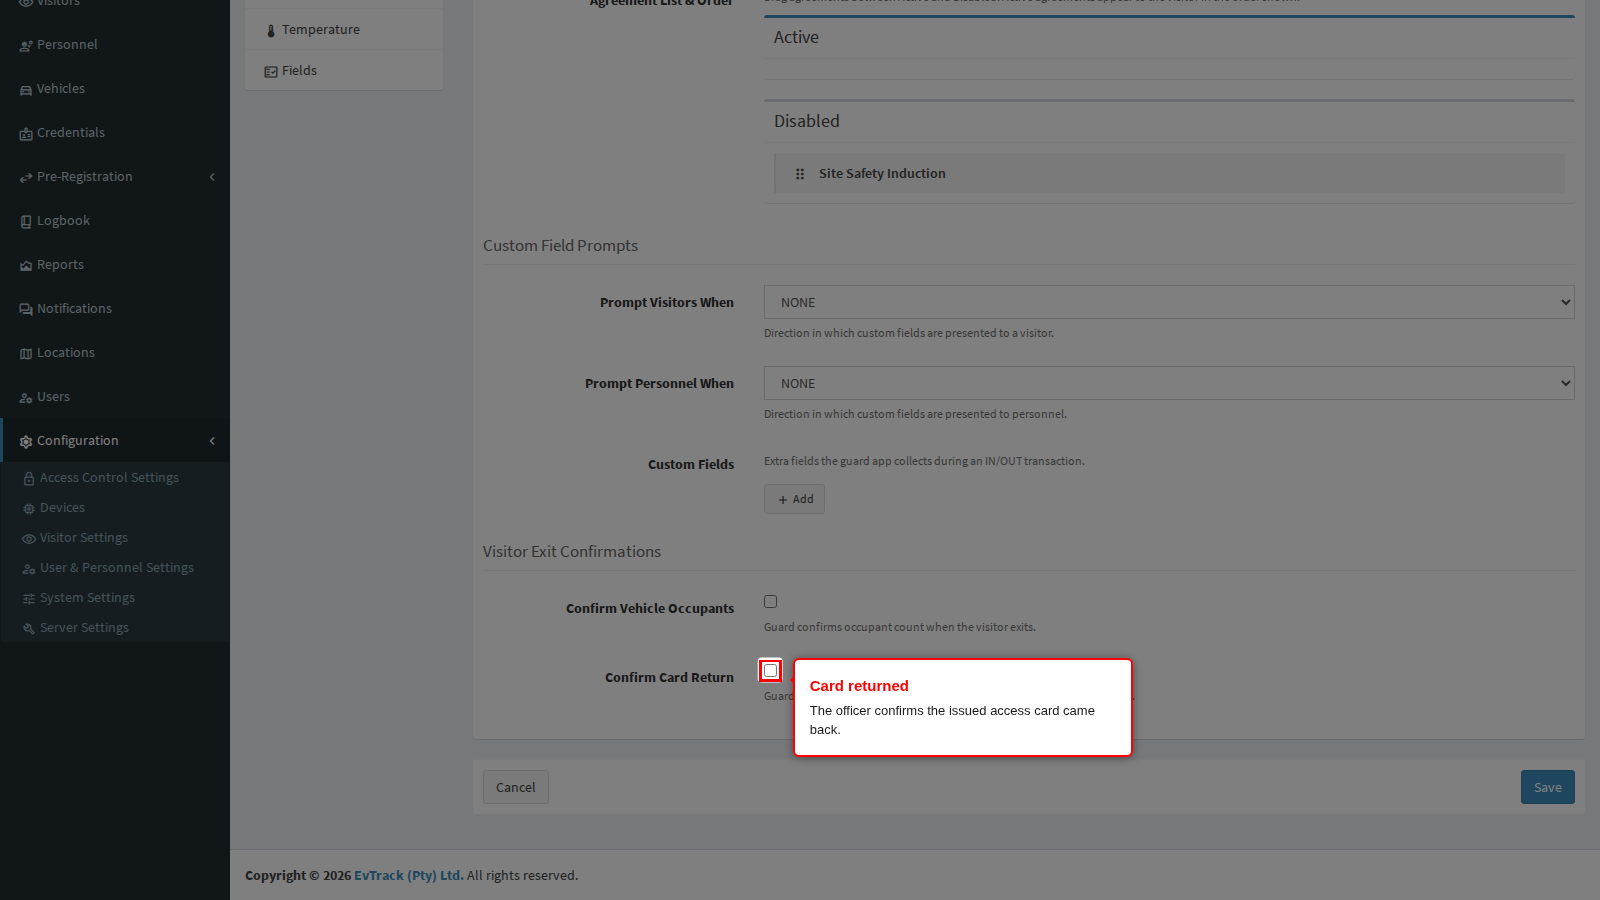
Task: Grab the Site Safety Induction drag handle
Action: (800, 174)
